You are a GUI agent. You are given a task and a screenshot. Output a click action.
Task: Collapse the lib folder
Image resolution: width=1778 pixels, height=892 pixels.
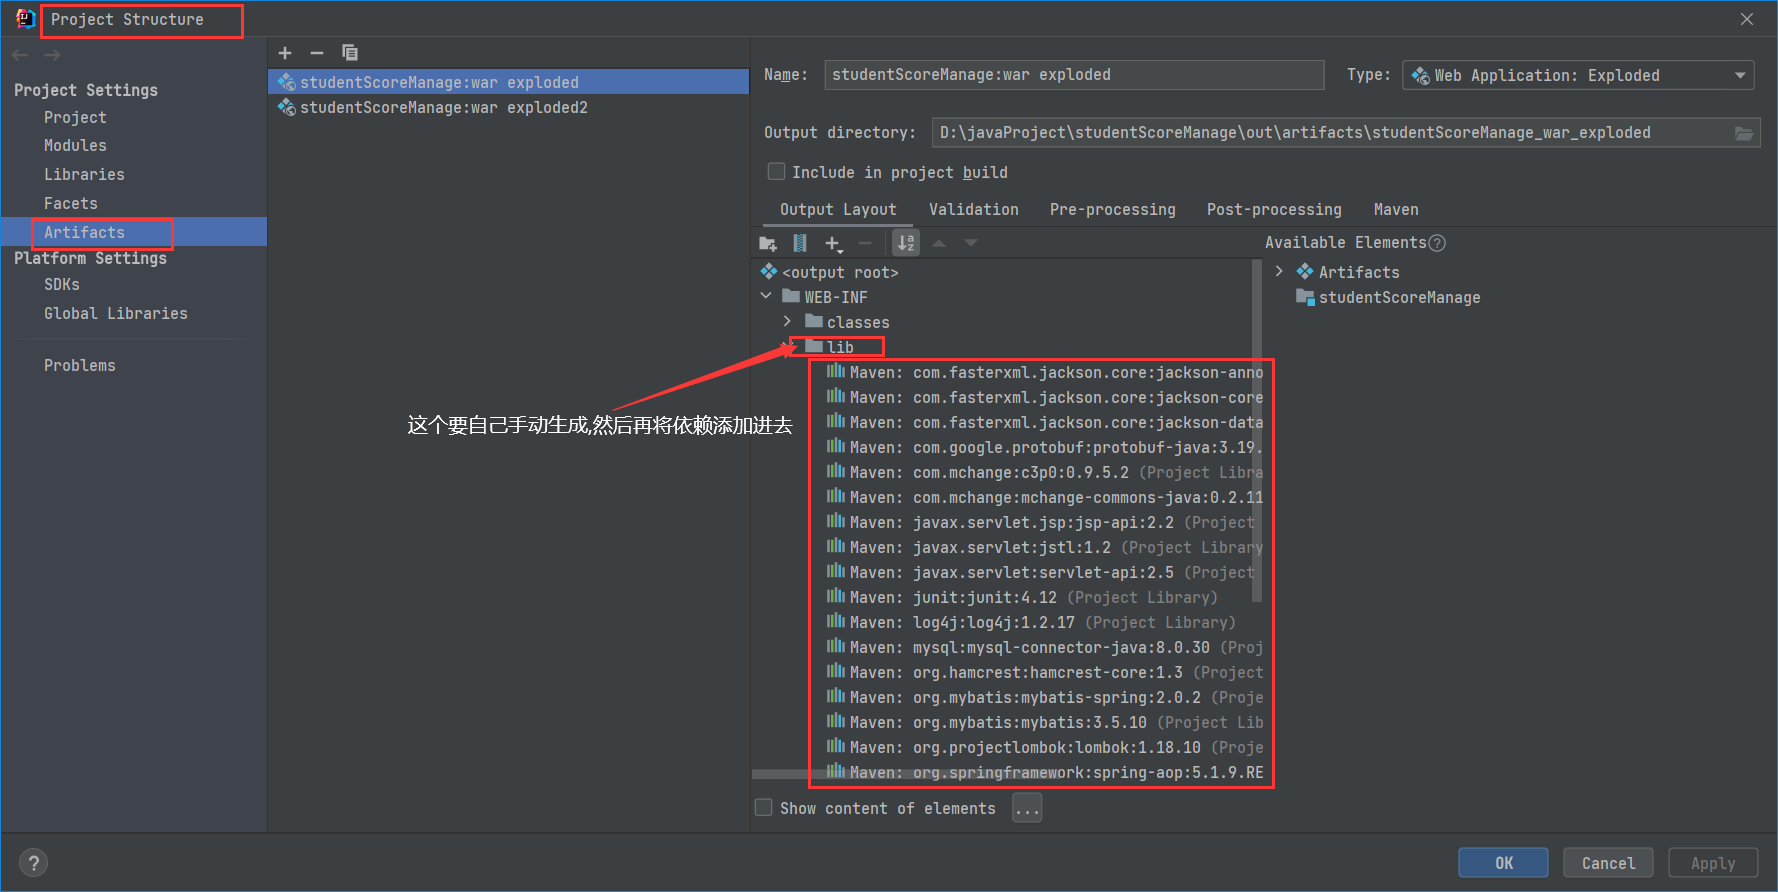point(788,347)
